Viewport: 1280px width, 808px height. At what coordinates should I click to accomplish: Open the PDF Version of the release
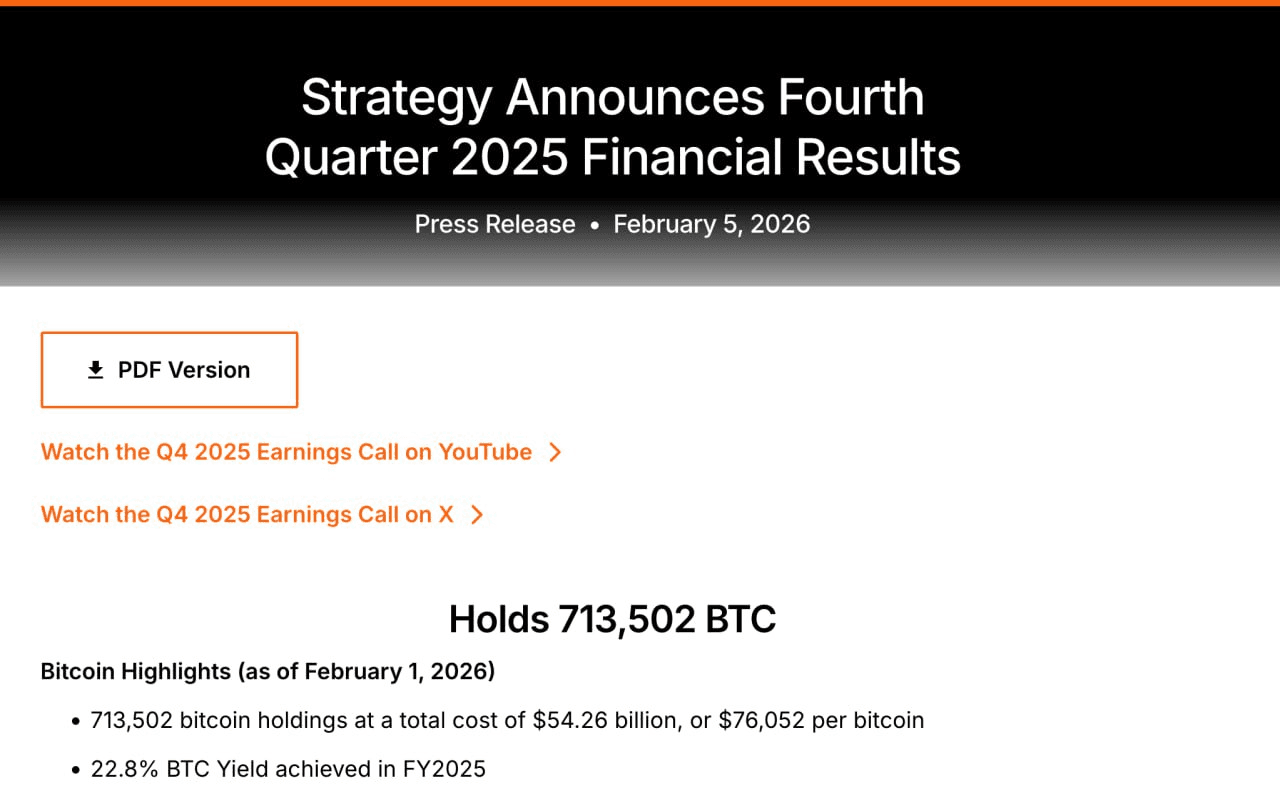(x=169, y=370)
